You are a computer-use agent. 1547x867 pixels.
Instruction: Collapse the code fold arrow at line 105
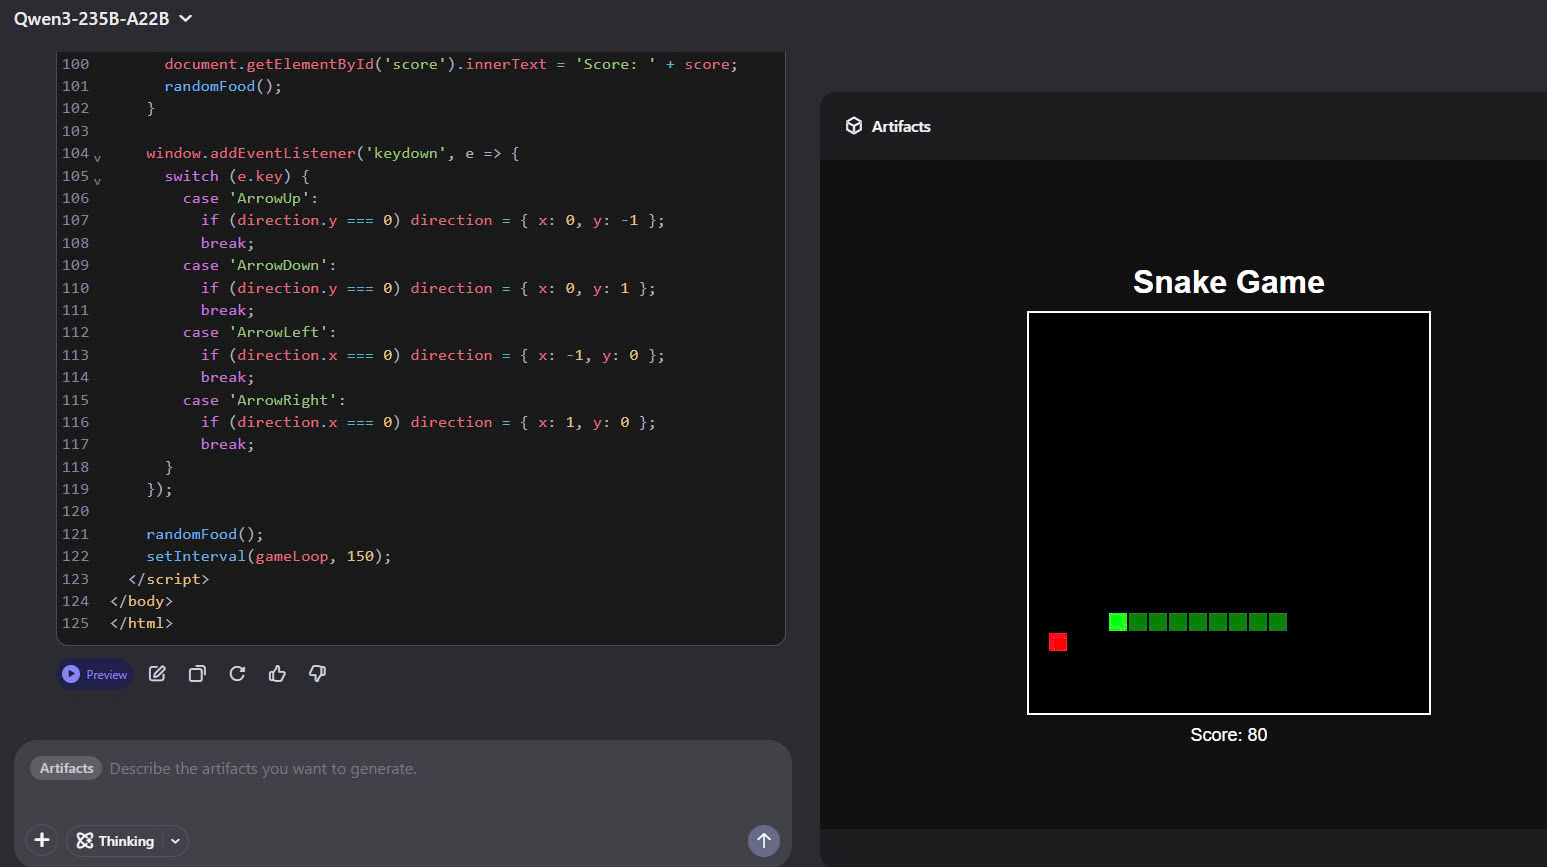[x=97, y=181]
